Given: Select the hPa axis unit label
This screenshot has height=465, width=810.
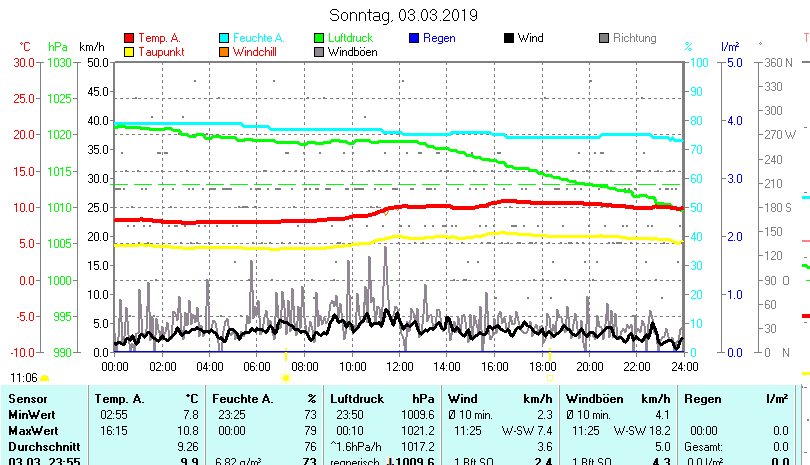Looking at the screenshot, I should [x=58, y=47].
